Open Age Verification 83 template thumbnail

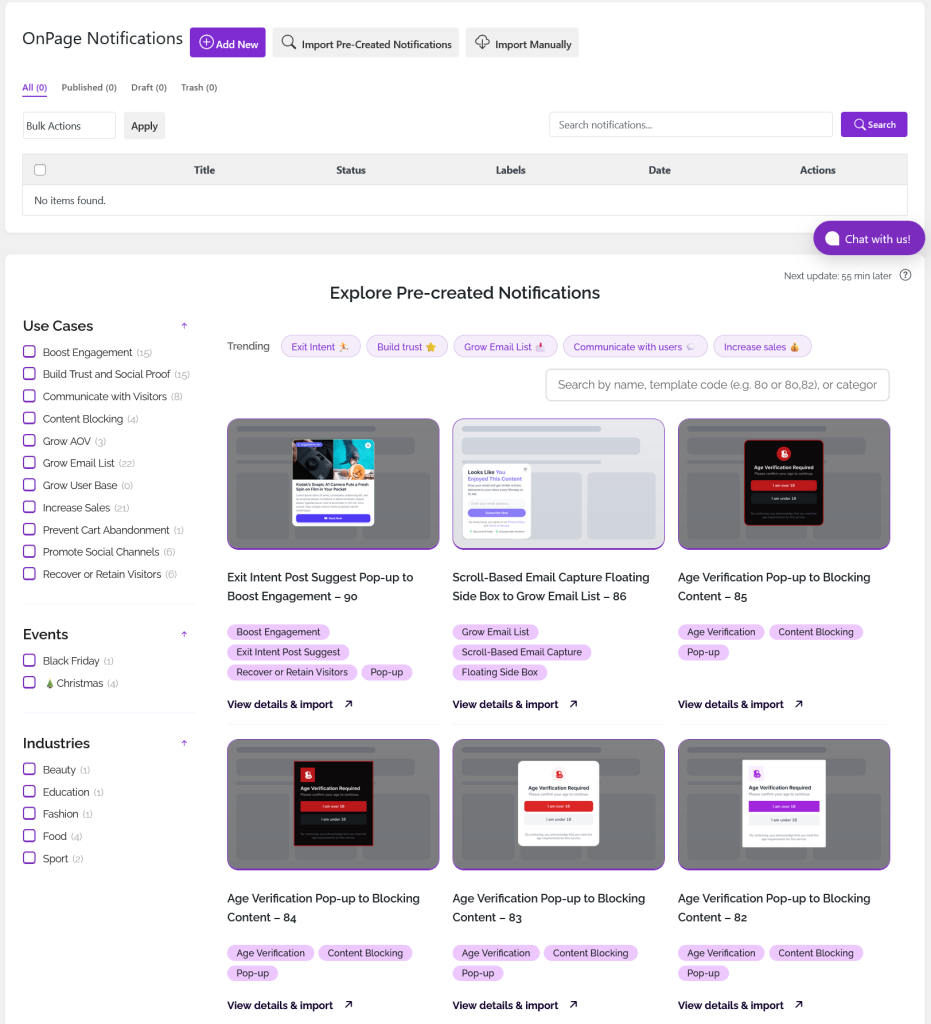[x=558, y=805]
